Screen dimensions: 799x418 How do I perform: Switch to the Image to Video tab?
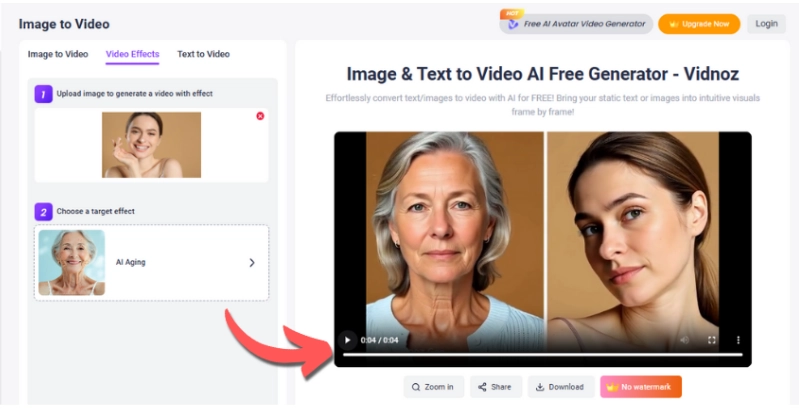pyautogui.click(x=58, y=54)
